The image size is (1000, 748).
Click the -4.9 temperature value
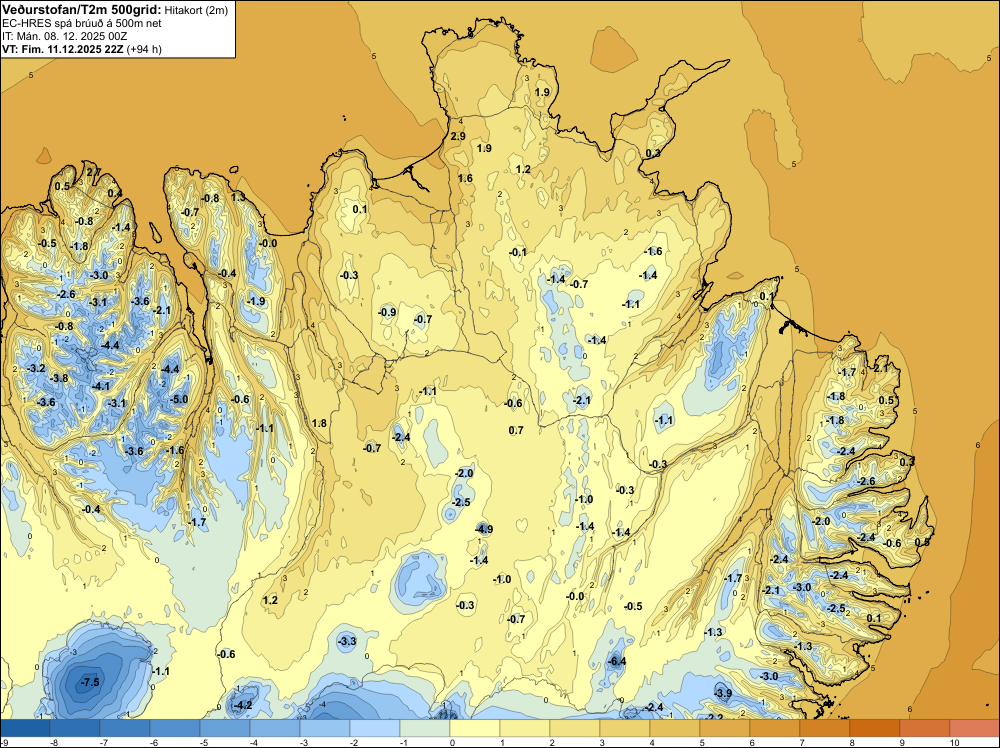(x=484, y=529)
